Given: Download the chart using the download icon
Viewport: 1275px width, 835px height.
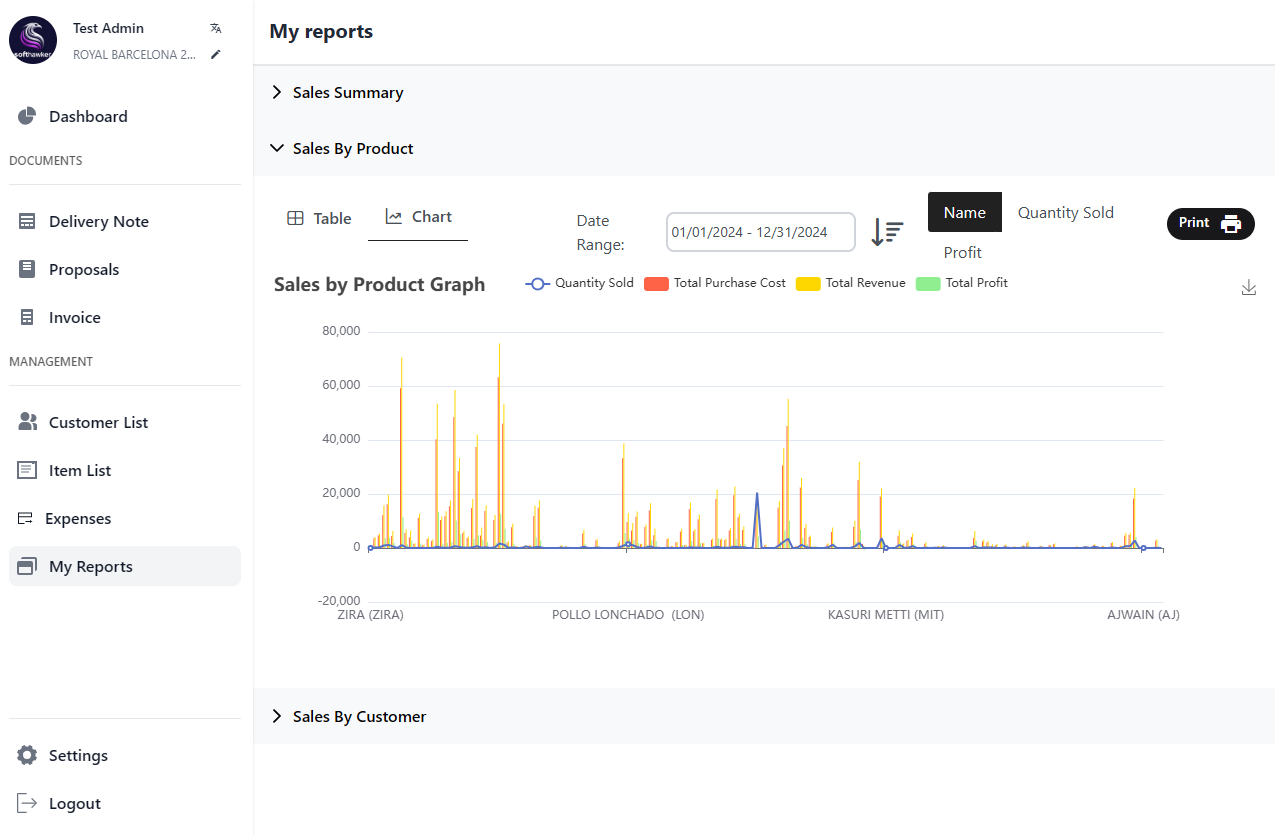Looking at the screenshot, I should [1248, 288].
